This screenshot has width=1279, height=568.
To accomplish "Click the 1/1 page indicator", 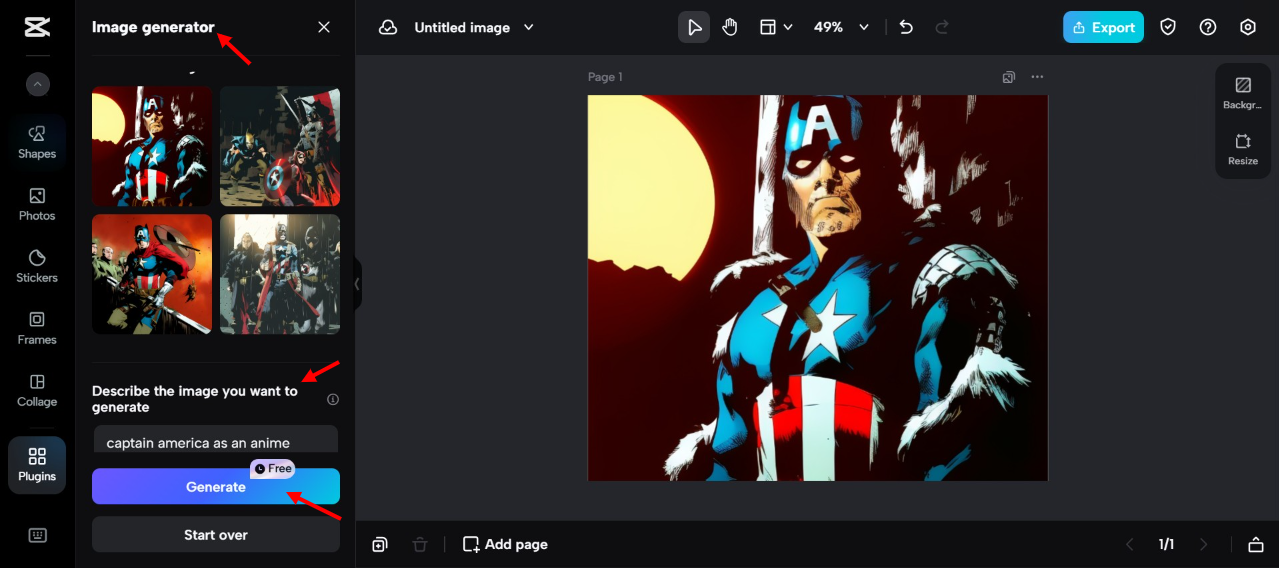I will [x=1166, y=544].
